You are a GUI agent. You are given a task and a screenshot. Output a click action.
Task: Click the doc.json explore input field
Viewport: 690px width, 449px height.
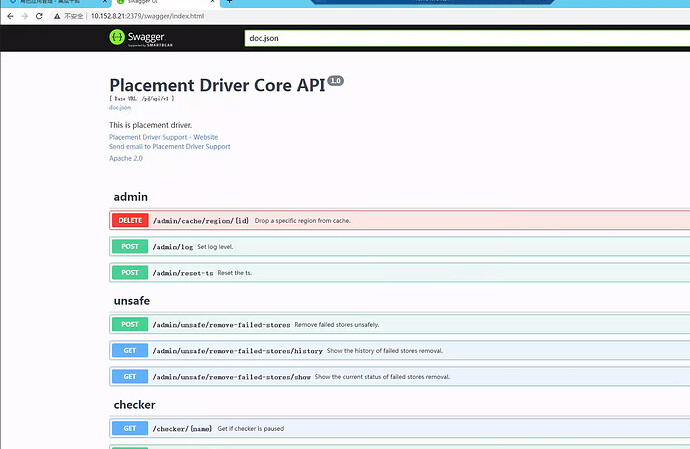pyautogui.click(x=467, y=38)
